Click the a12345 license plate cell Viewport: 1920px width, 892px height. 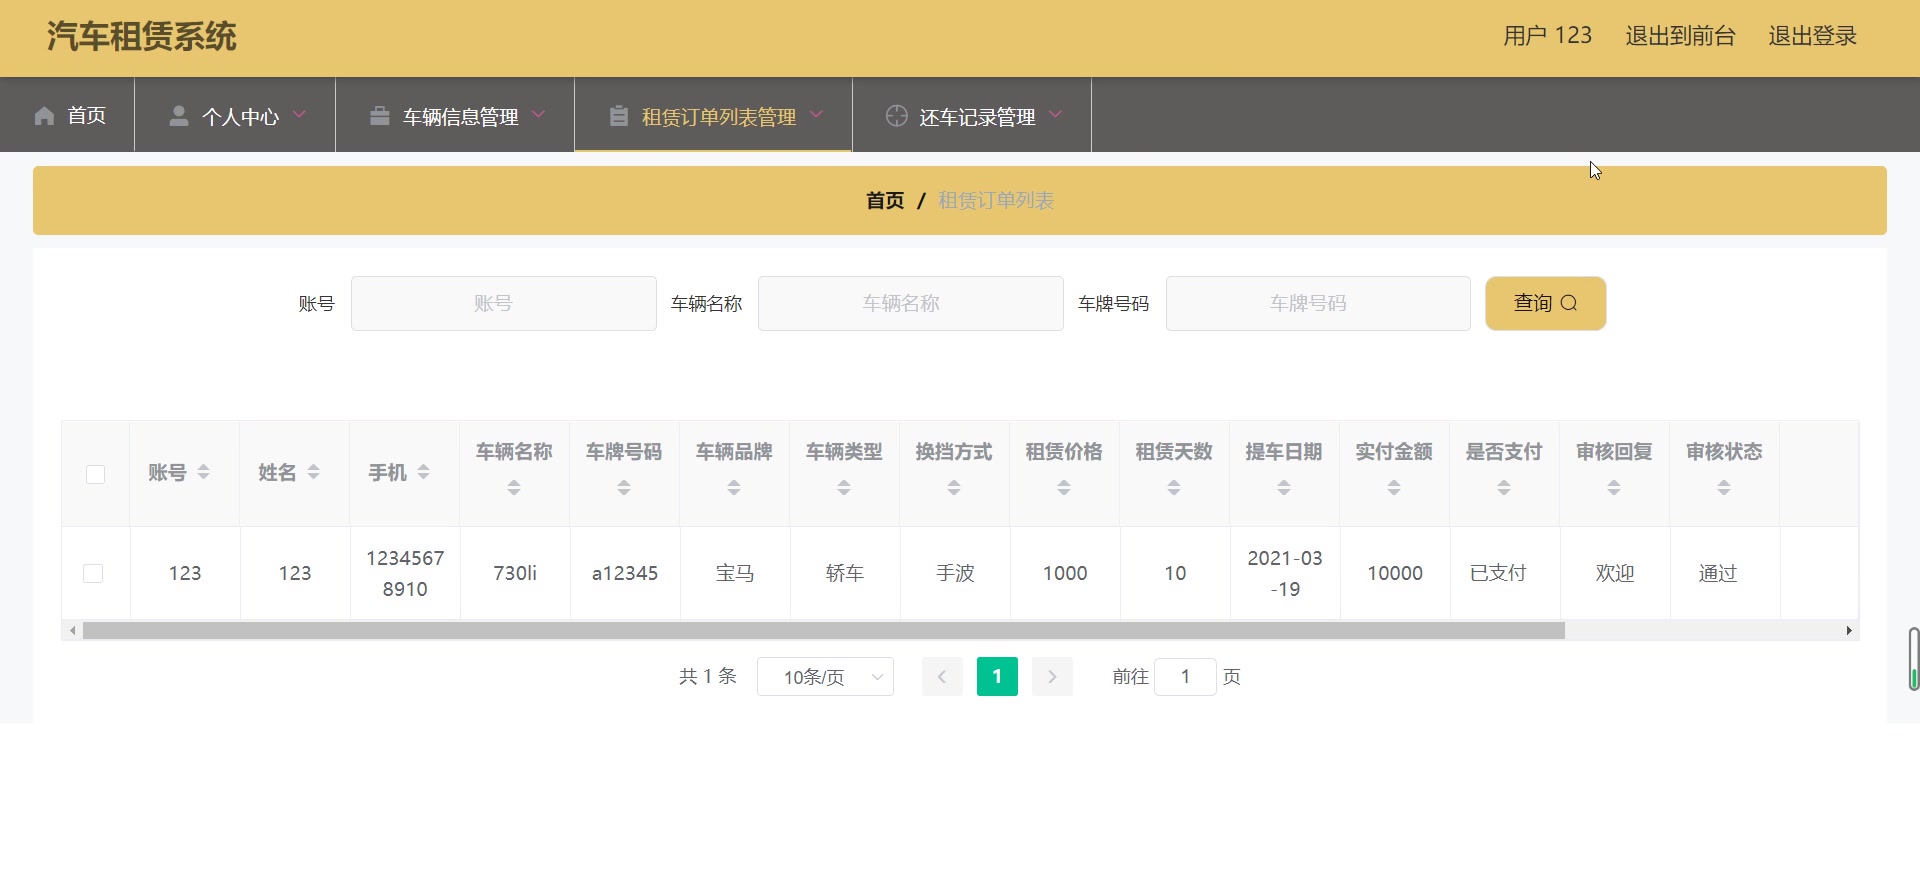tap(625, 574)
